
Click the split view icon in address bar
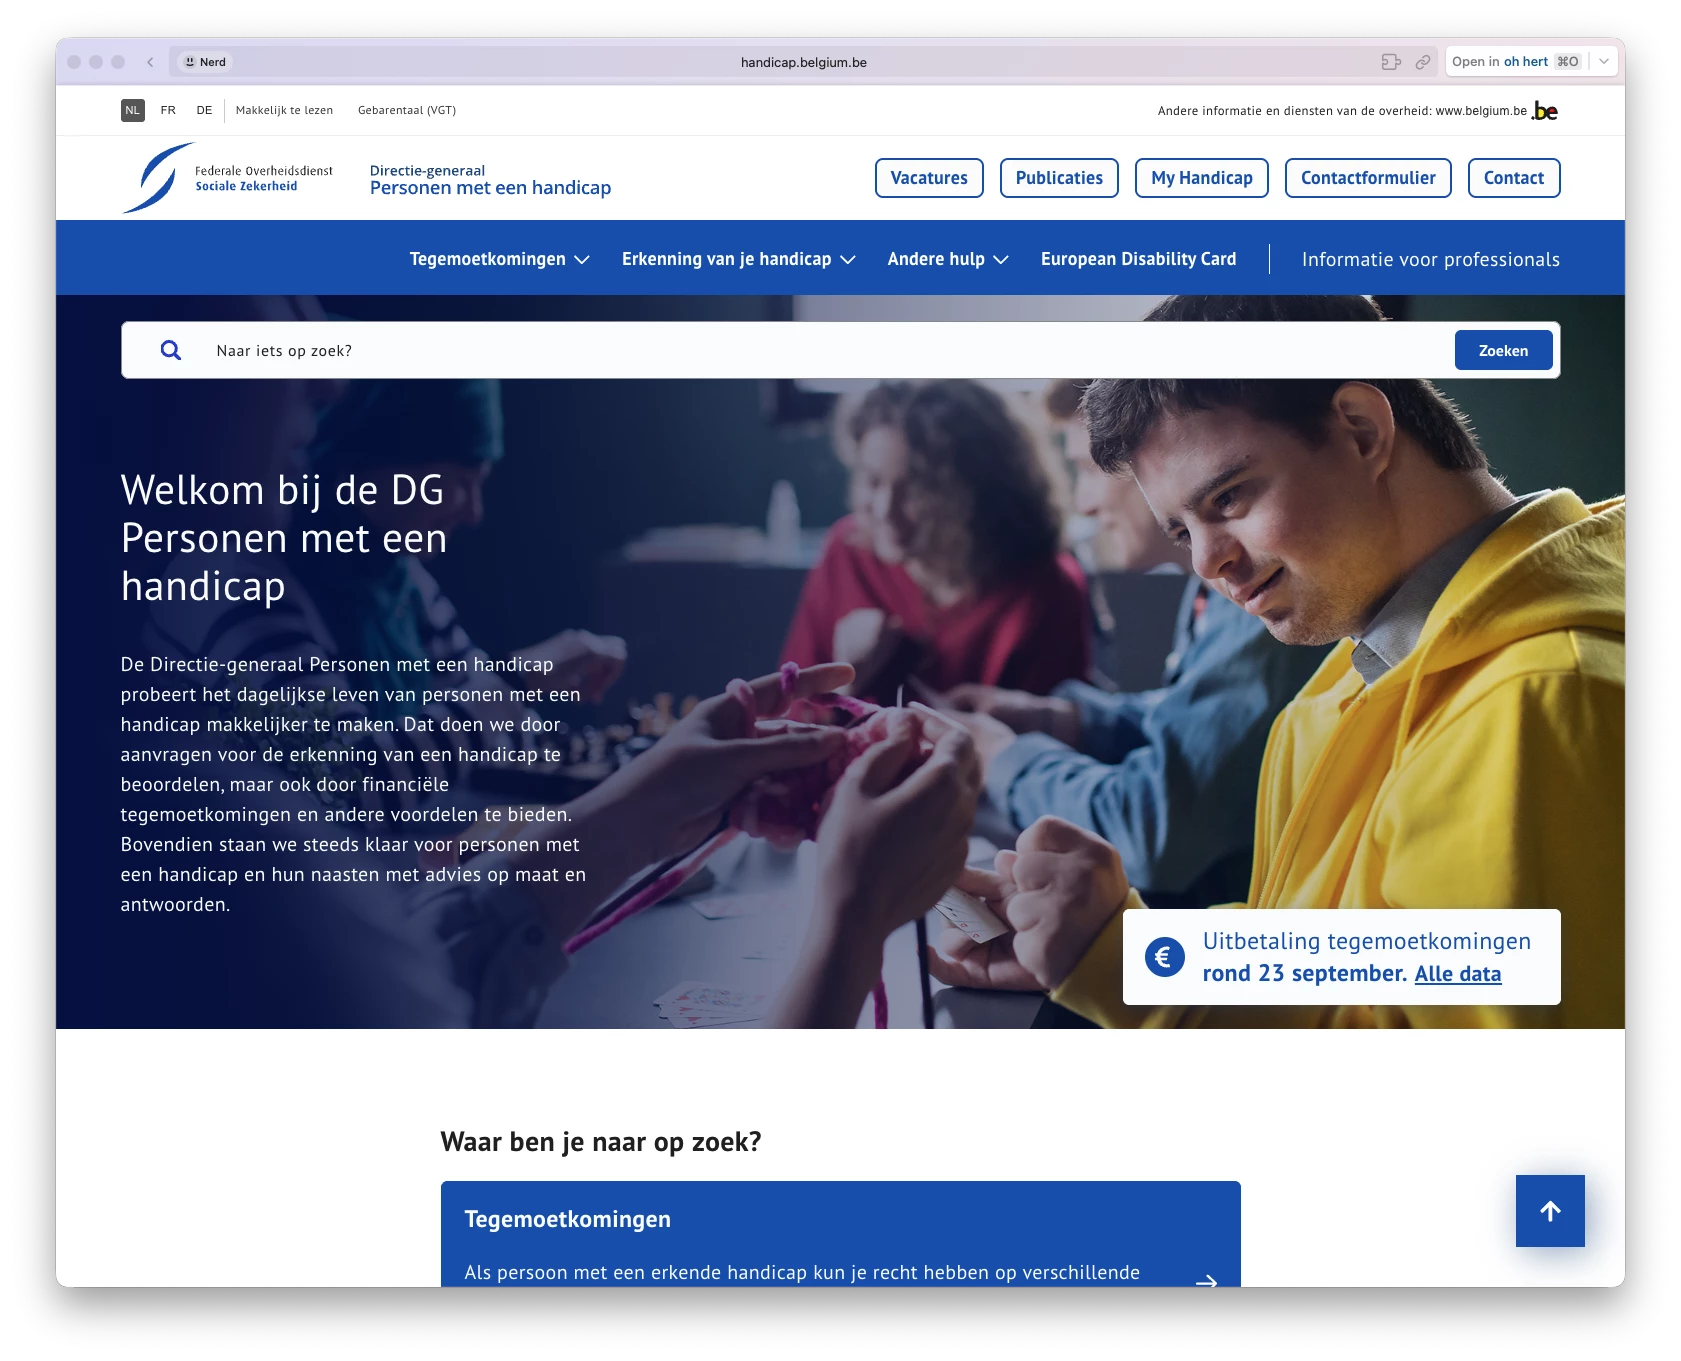point(1390,62)
